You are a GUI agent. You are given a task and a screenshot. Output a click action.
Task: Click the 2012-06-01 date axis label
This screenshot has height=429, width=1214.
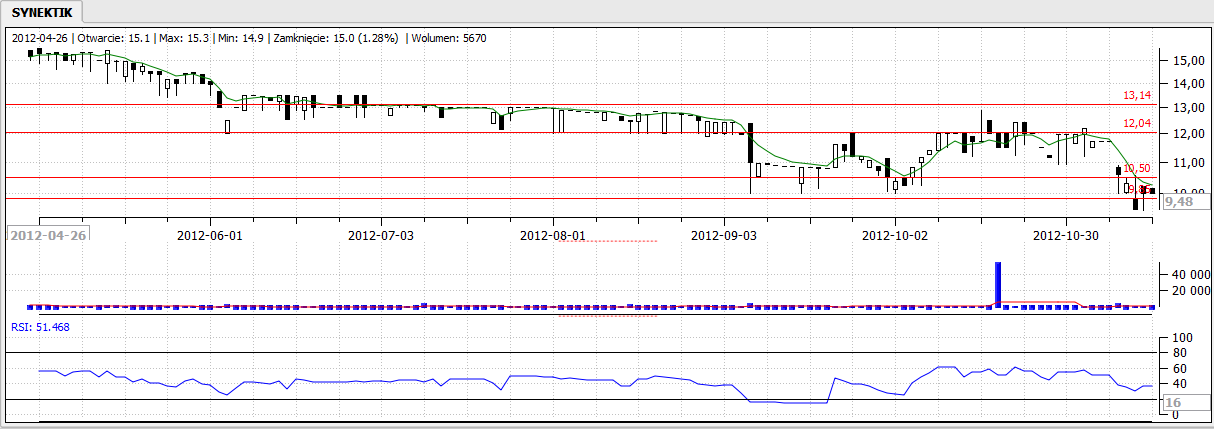[x=210, y=236]
